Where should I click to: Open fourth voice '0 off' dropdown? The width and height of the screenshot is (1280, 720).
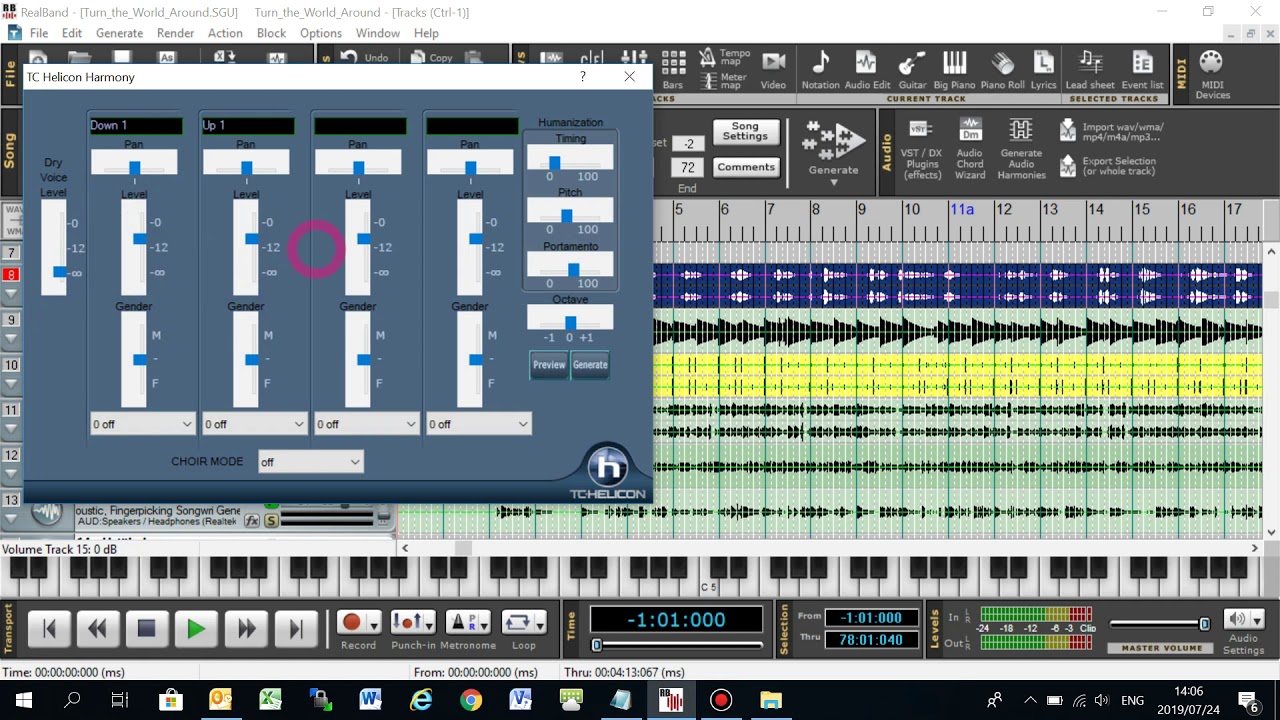pyautogui.click(x=478, y=424)
